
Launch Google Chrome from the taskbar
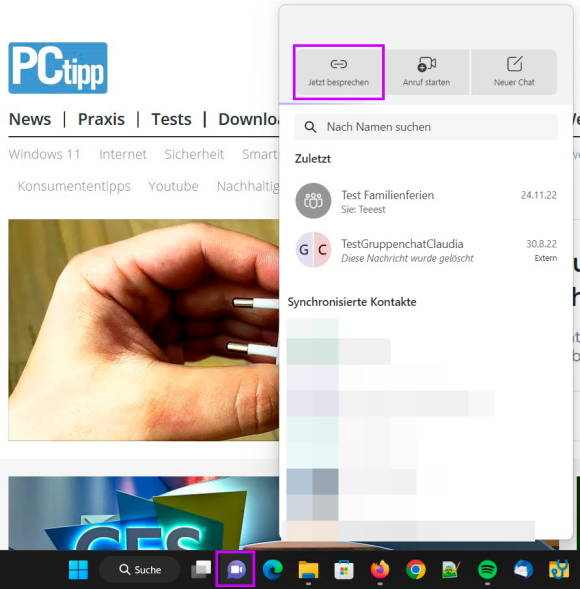pyautogui.click(x=415, y=569)
